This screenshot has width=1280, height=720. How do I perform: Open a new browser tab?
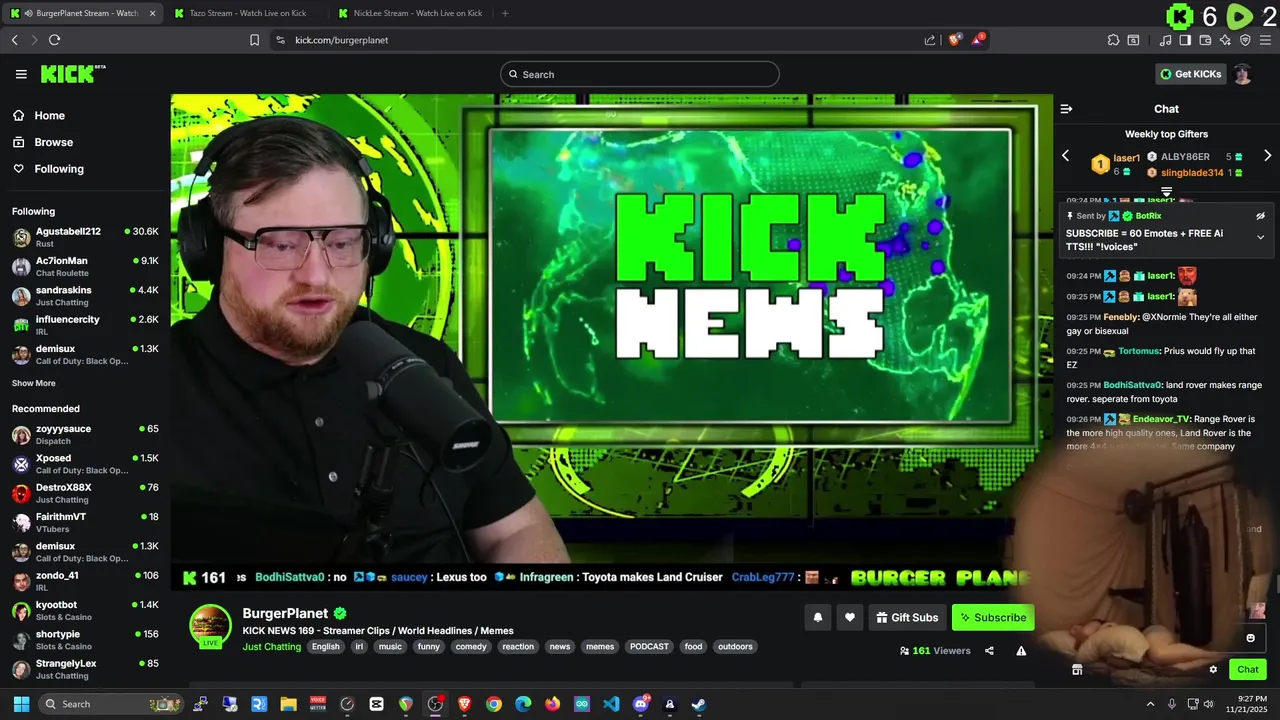[505, 13]
